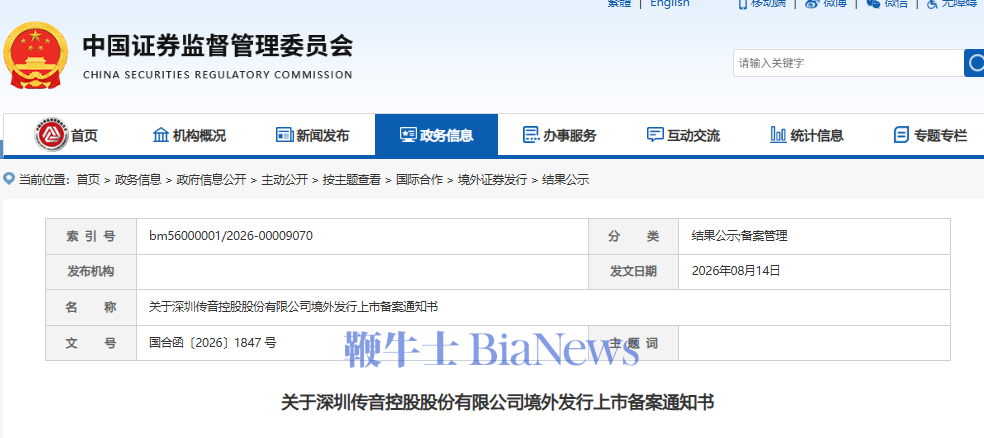
Task: Focus the keyword search input field
Action: tap(848, 63)
